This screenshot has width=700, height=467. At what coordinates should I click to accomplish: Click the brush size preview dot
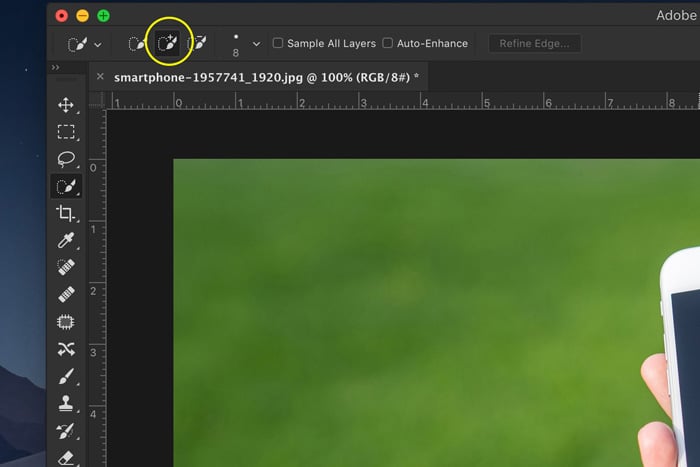point(236,37)
